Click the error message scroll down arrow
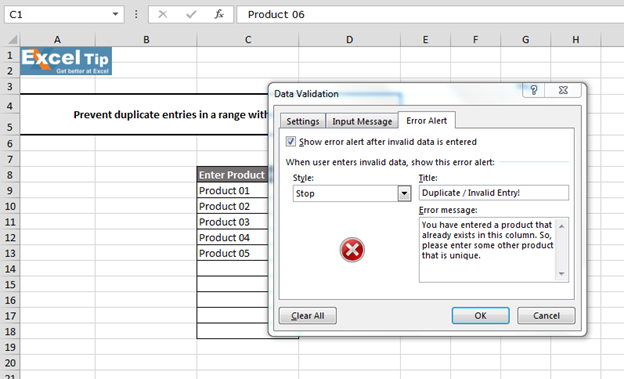The image size is (624, 379). (x=562, y=274)
